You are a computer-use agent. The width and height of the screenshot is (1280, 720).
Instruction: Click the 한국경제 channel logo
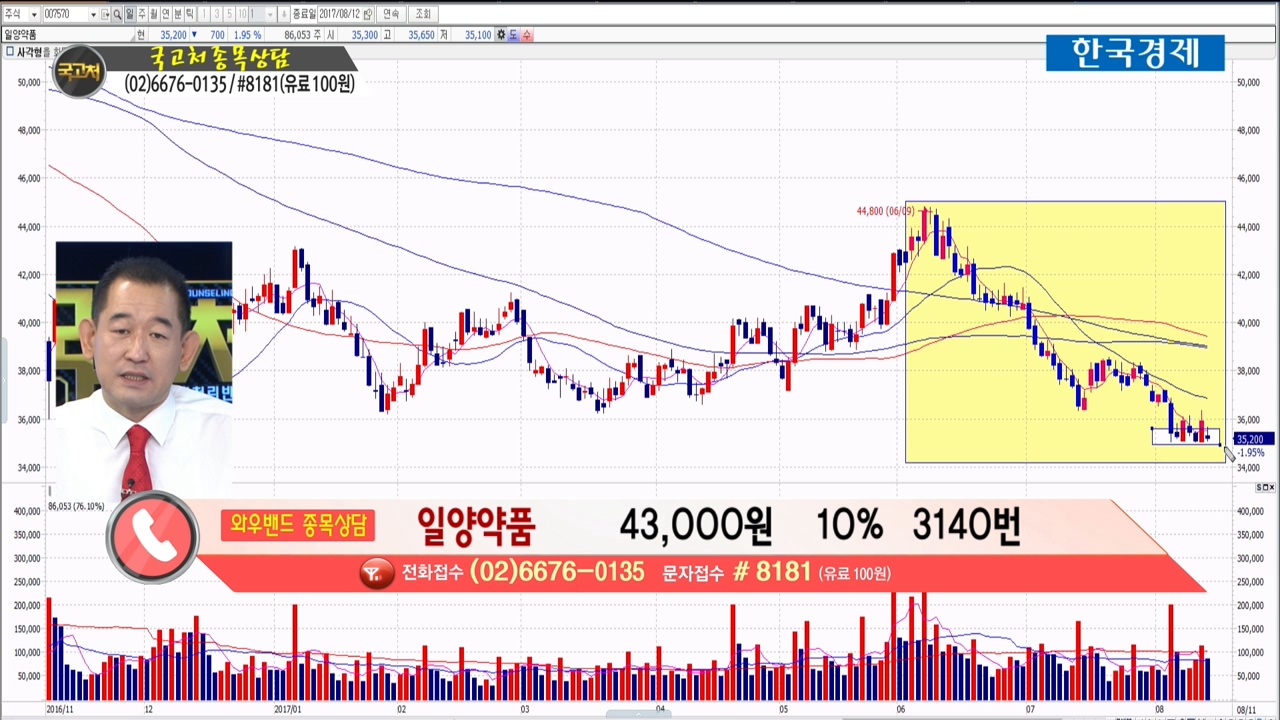coord(1135,53)
